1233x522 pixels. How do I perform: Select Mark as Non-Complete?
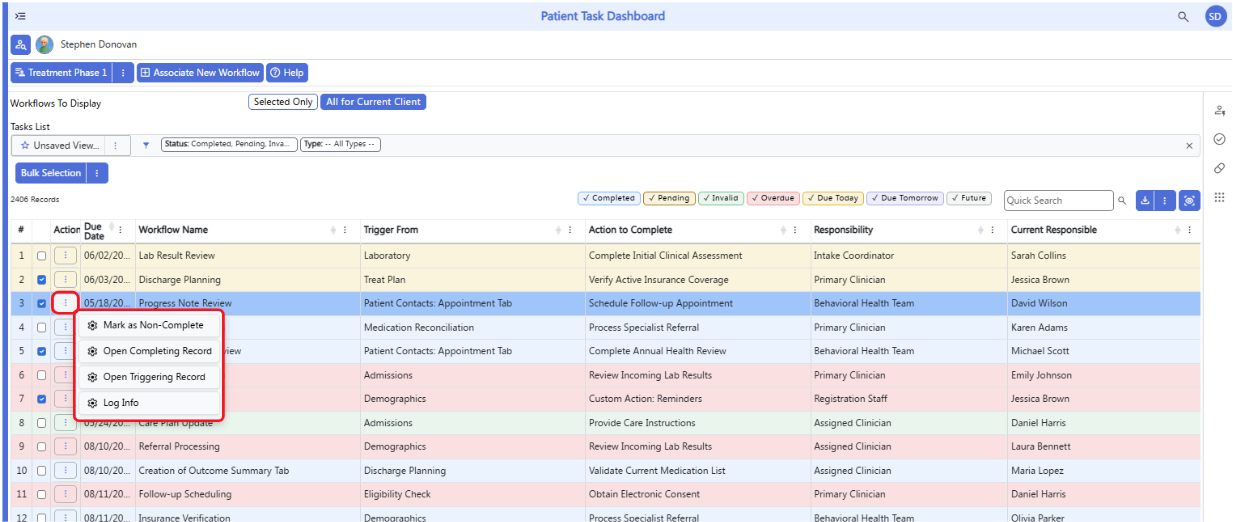[148, 325]
